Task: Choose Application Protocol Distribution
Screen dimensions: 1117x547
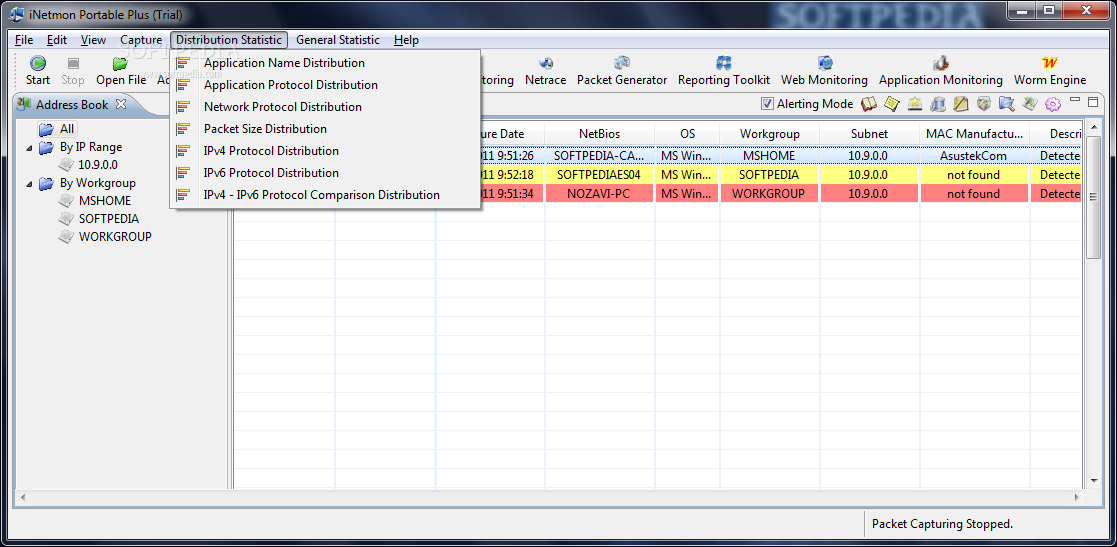Action: coord(325,85)
